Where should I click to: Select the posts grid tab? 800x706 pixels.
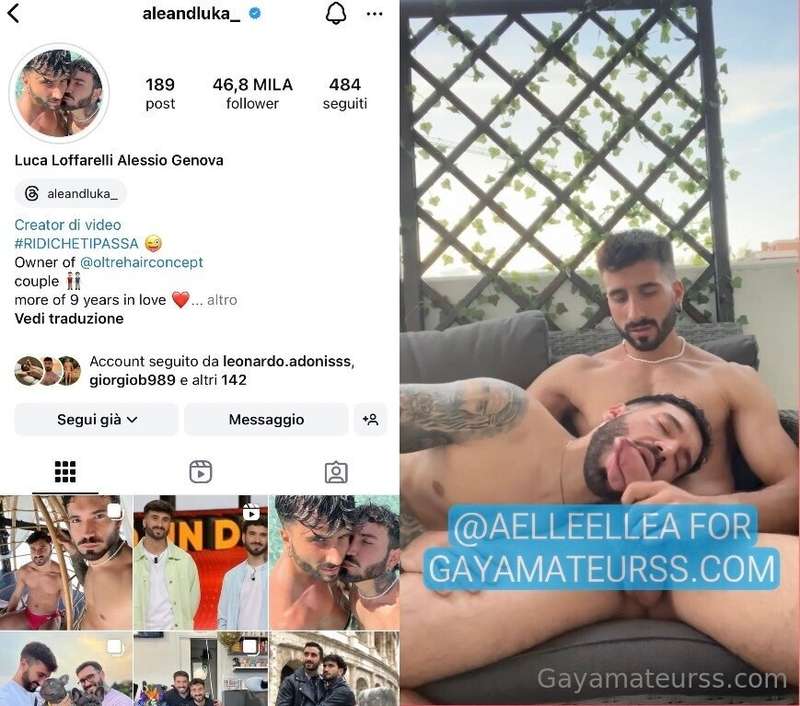pyautogui.click(x=65, y=472)
